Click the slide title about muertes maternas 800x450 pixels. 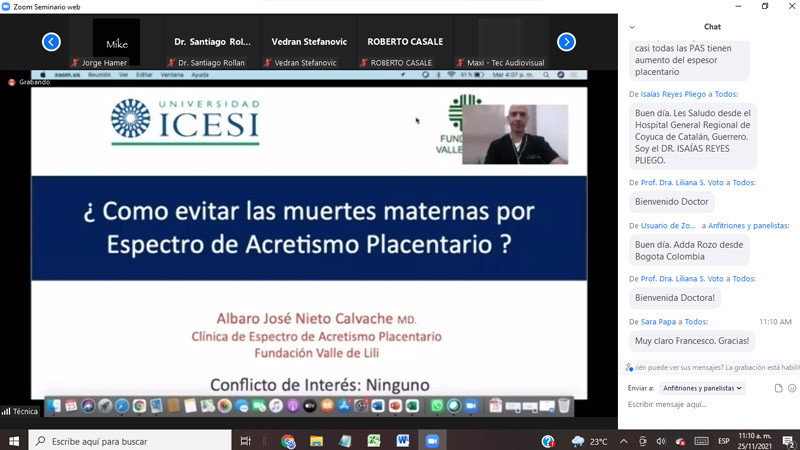[309, 228]
